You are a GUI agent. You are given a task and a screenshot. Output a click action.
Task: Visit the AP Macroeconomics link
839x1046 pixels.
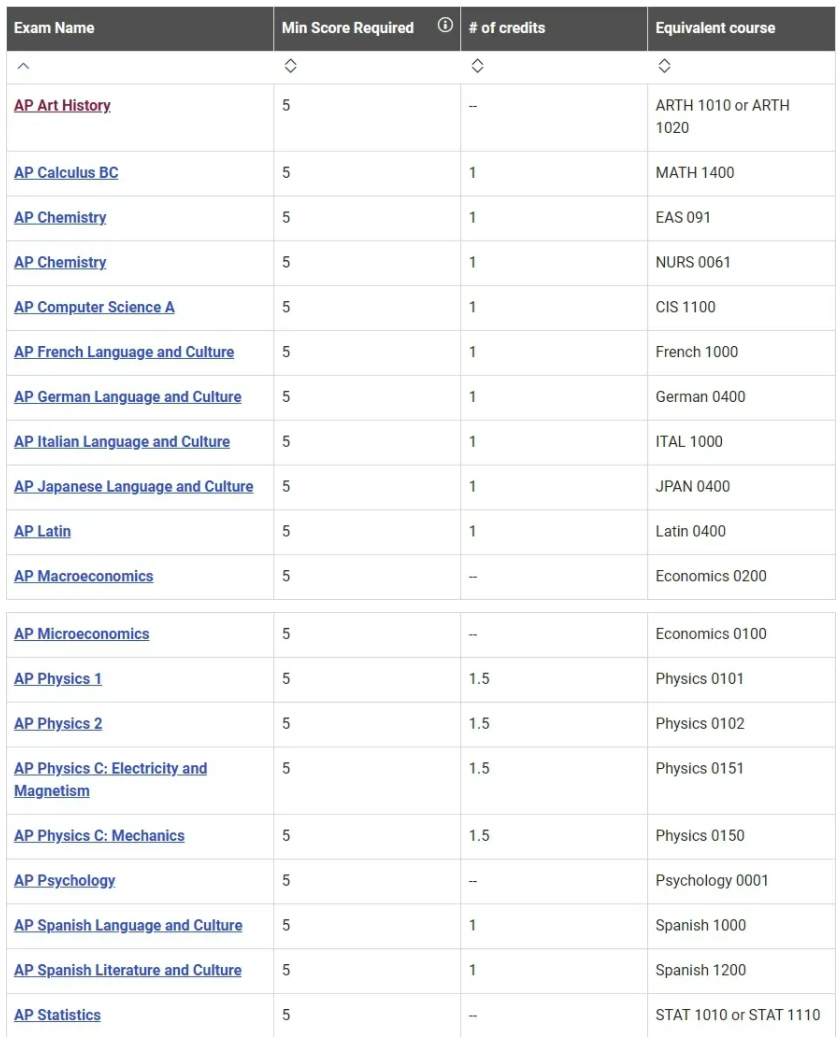pos(83,577)
